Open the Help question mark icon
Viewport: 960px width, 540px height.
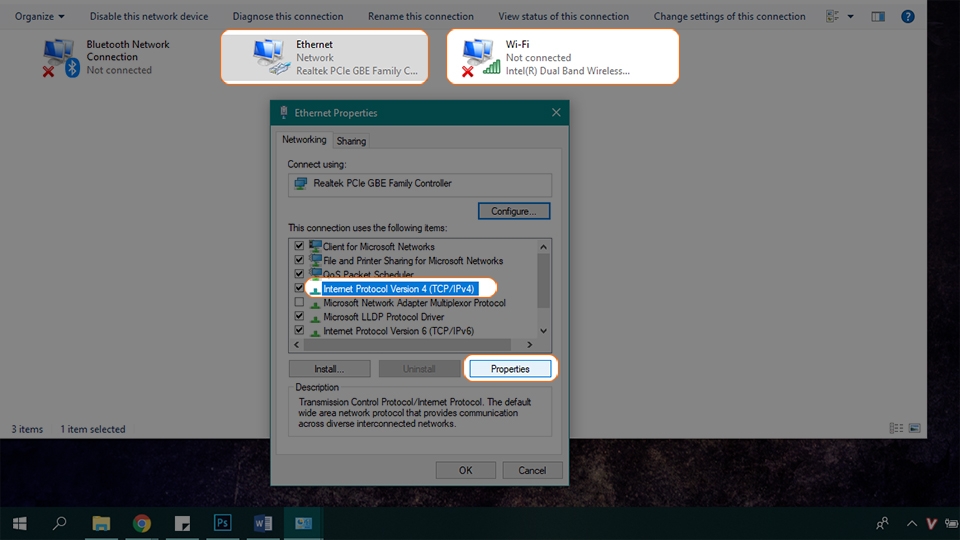point(907,17)
